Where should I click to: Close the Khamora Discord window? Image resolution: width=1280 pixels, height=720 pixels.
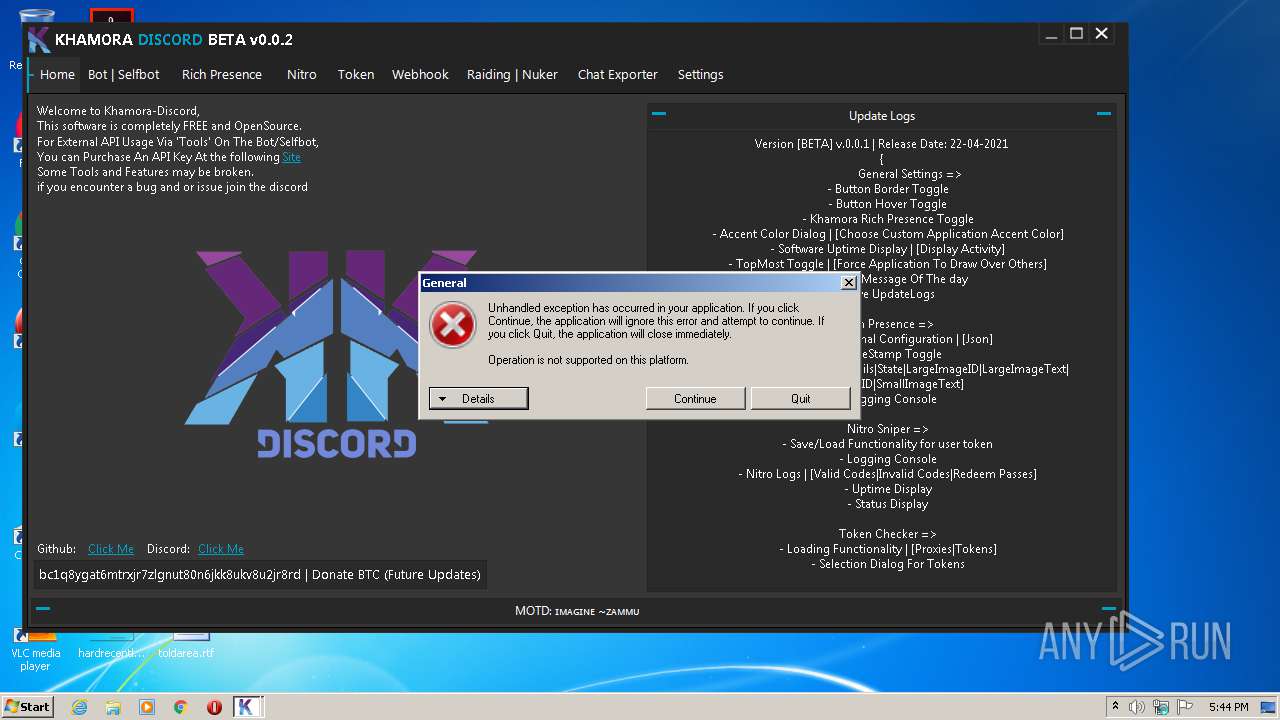(x=1102, y=34)
